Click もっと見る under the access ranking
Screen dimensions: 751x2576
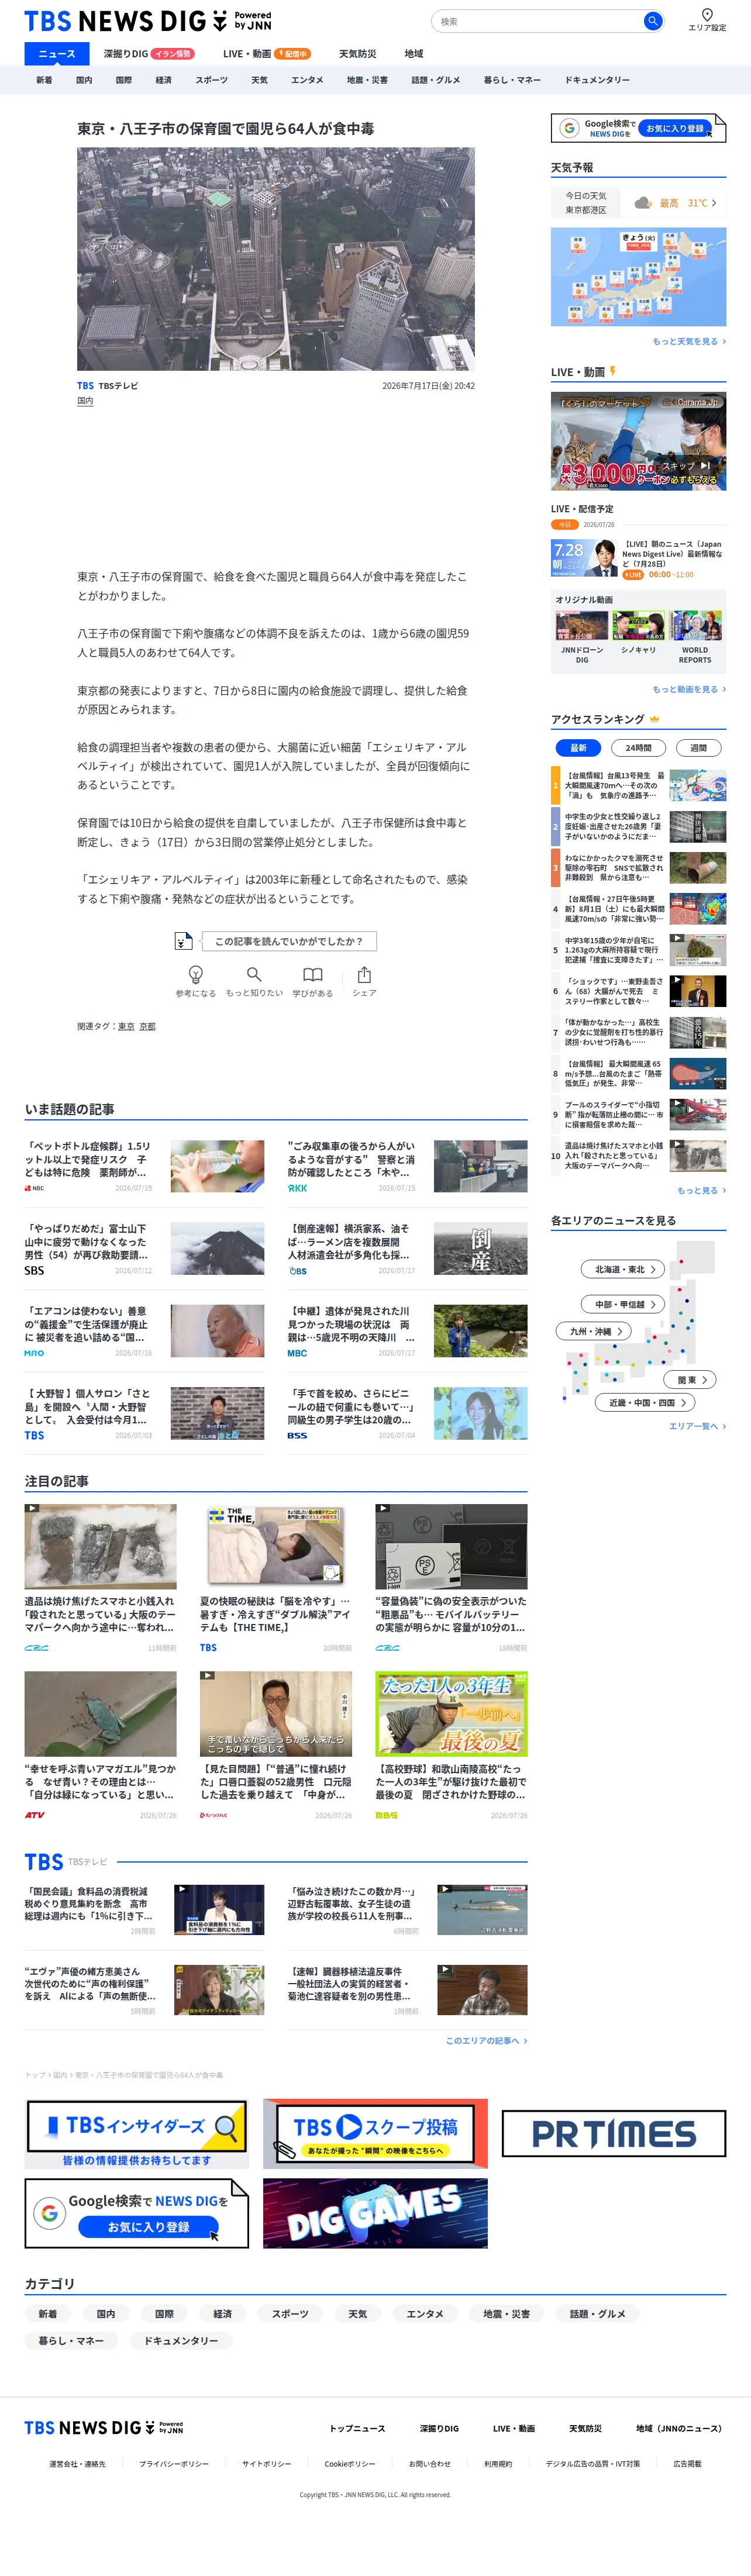pos(701,1190)
